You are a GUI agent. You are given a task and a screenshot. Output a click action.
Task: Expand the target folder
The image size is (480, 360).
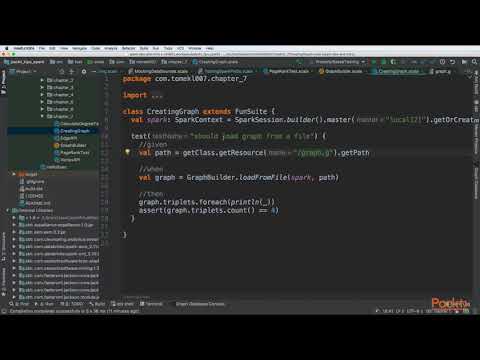click(x=14, y=174)
